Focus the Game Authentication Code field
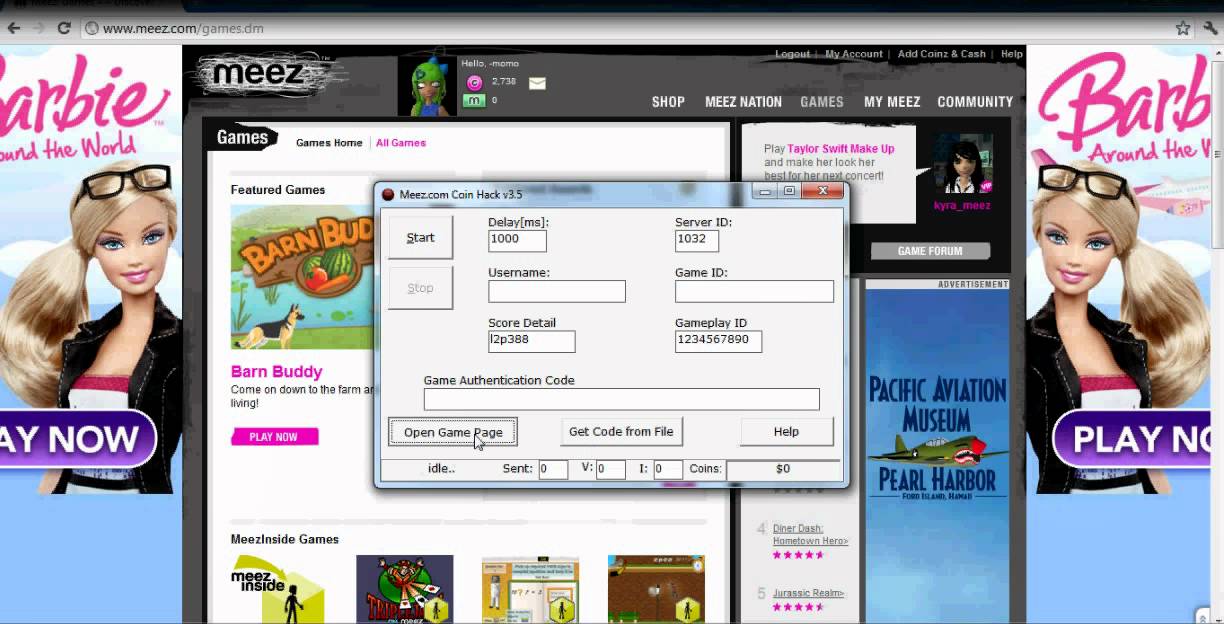The height and width of the screenshot is (624, 1224). [x=621, y=399]
